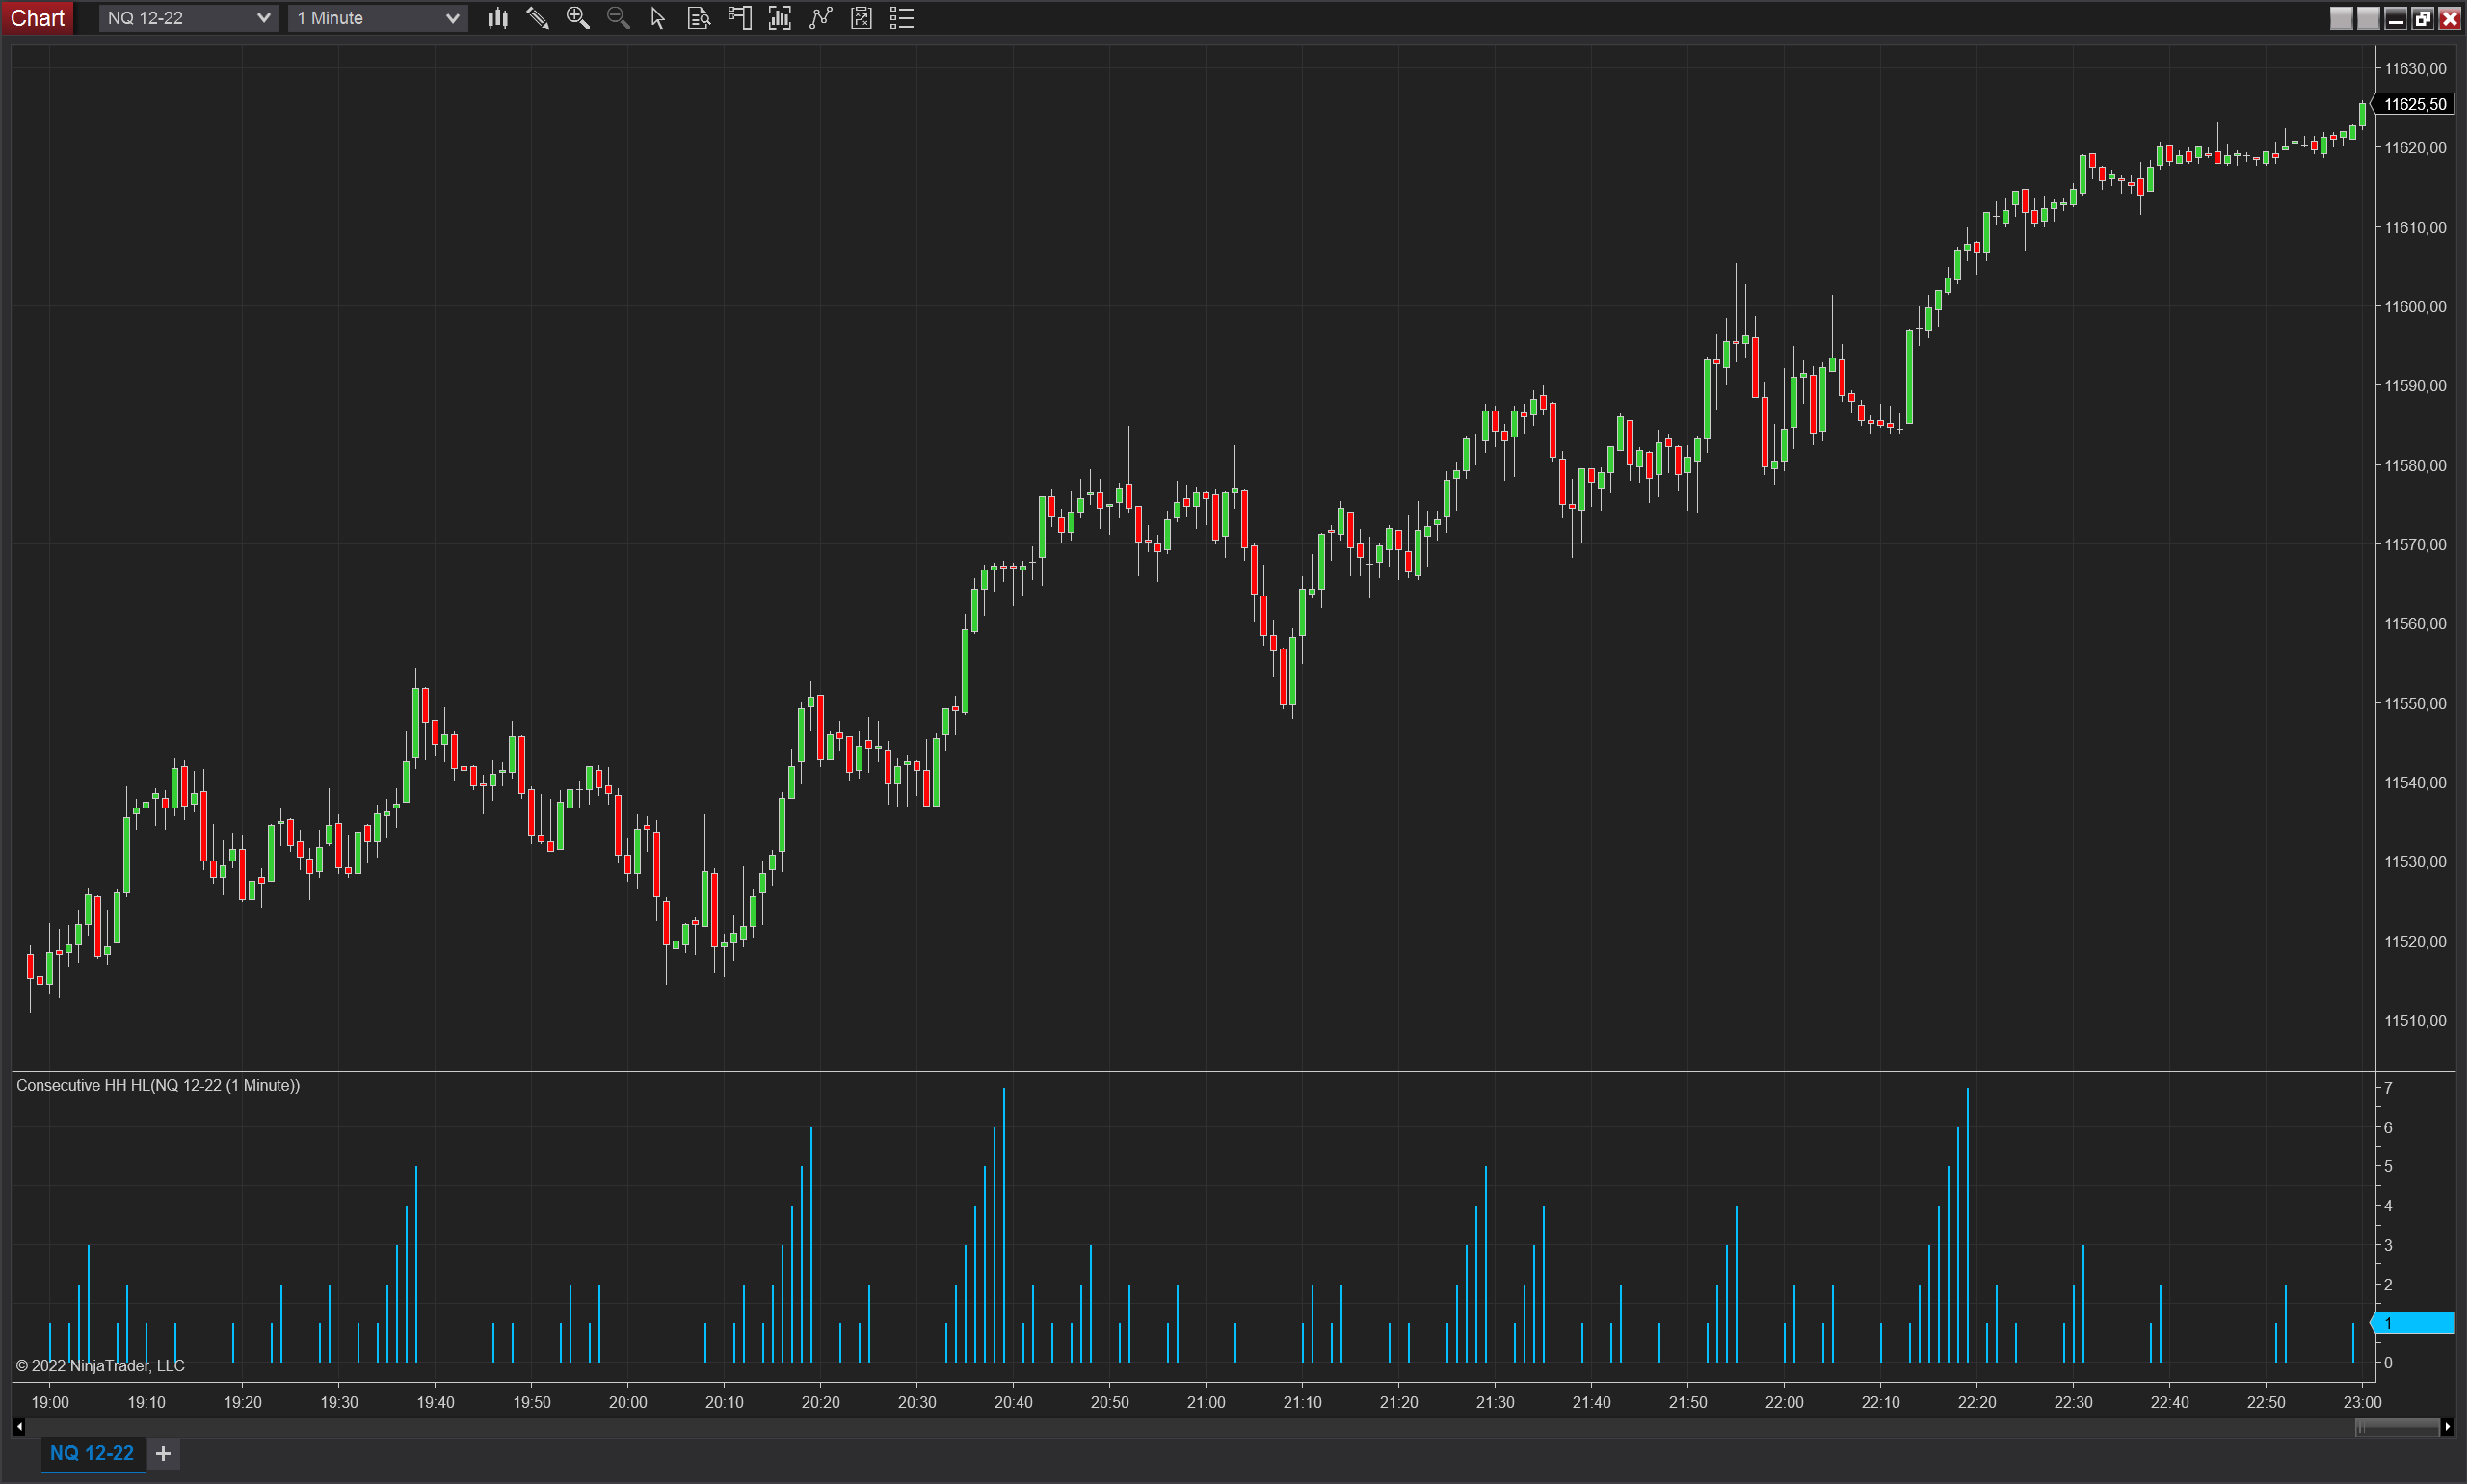Click the zoom out magnifier icon
This screenshot has width=2467, height=1484.
pos(618,18)
